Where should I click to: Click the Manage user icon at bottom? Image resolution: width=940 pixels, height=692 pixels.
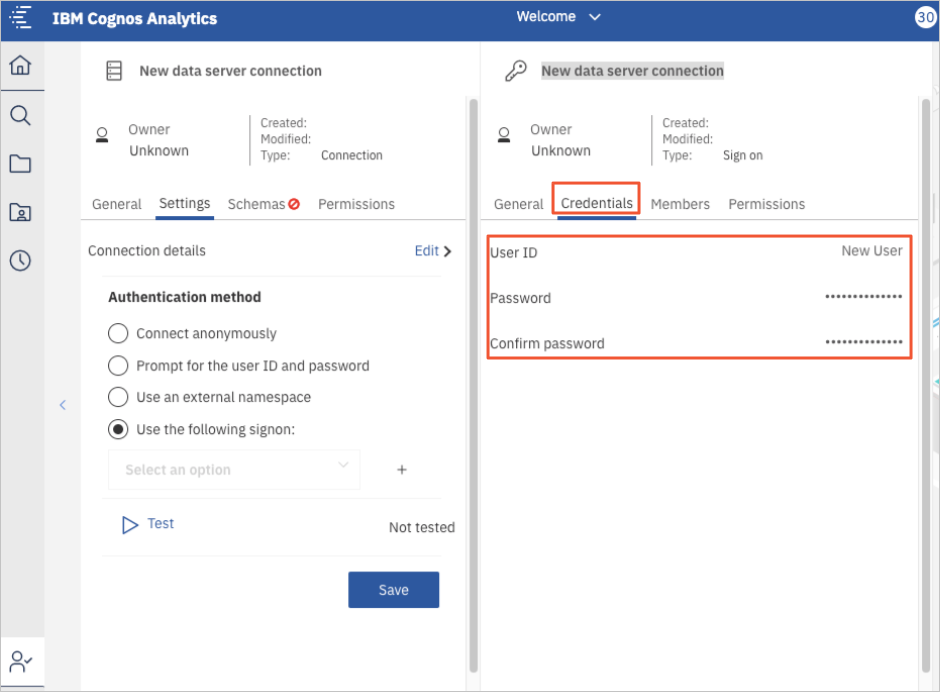coord(20,661)
